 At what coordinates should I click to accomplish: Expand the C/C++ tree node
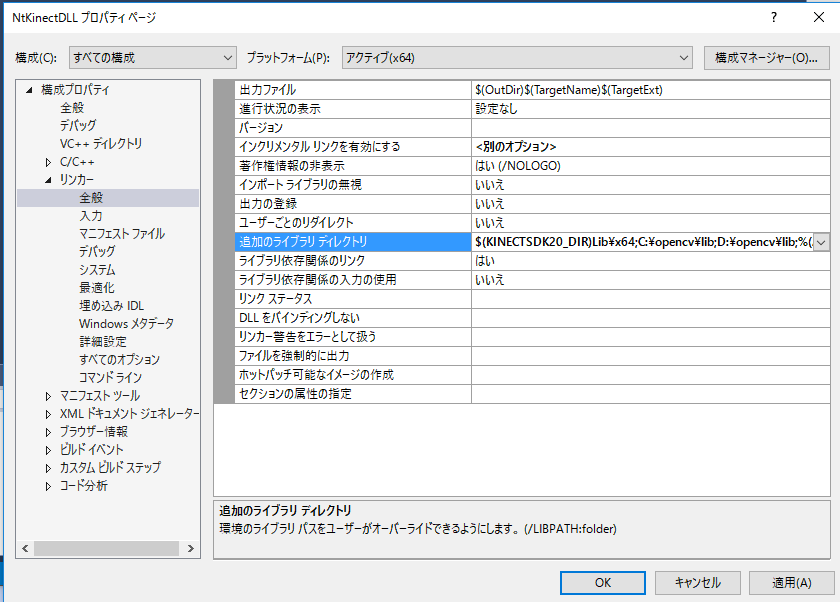48,162
